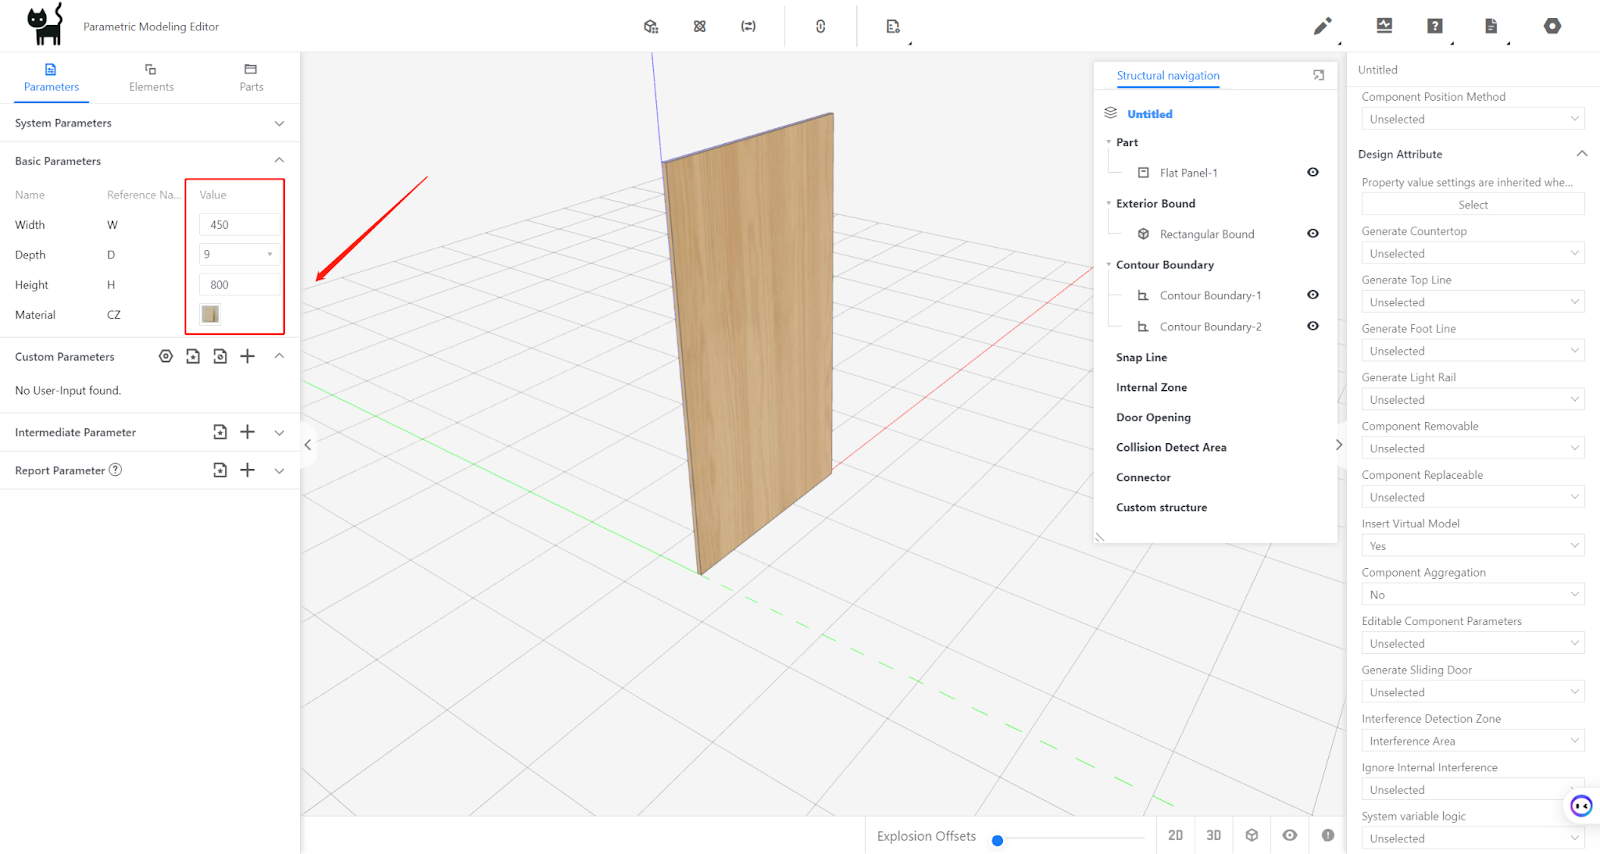1600x854 pixels.
Task: Open the Insert Virtual Model dropdown
Action: coord(1472,546)
